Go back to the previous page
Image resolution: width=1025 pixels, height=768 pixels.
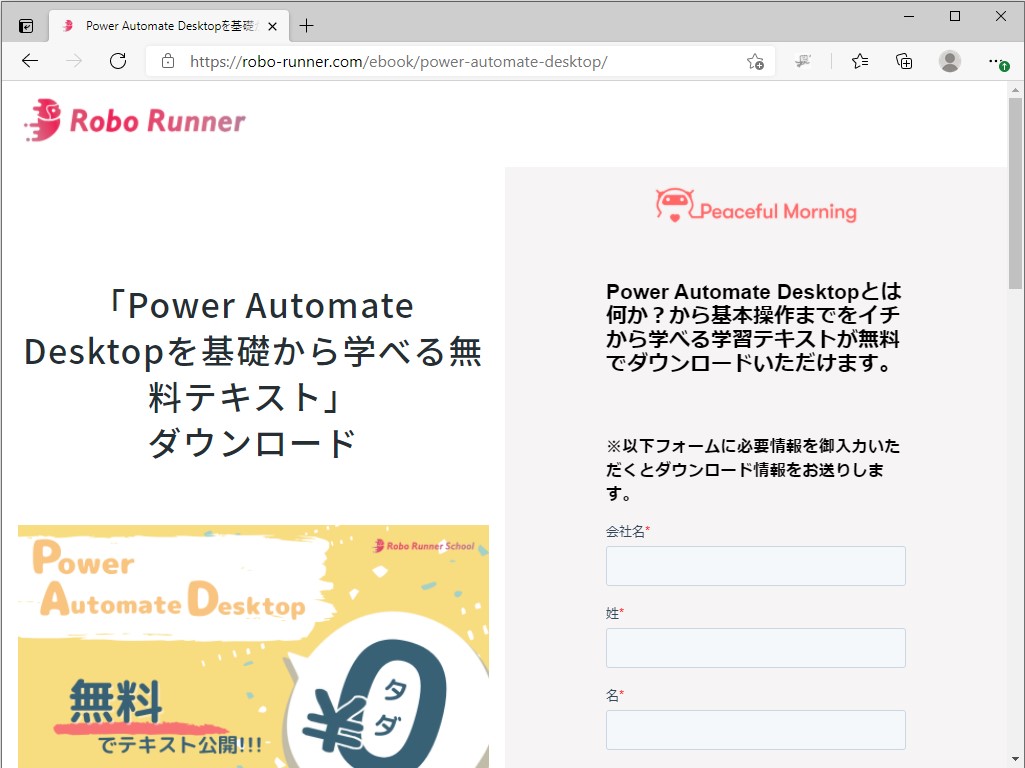click(x=29, y=60)
